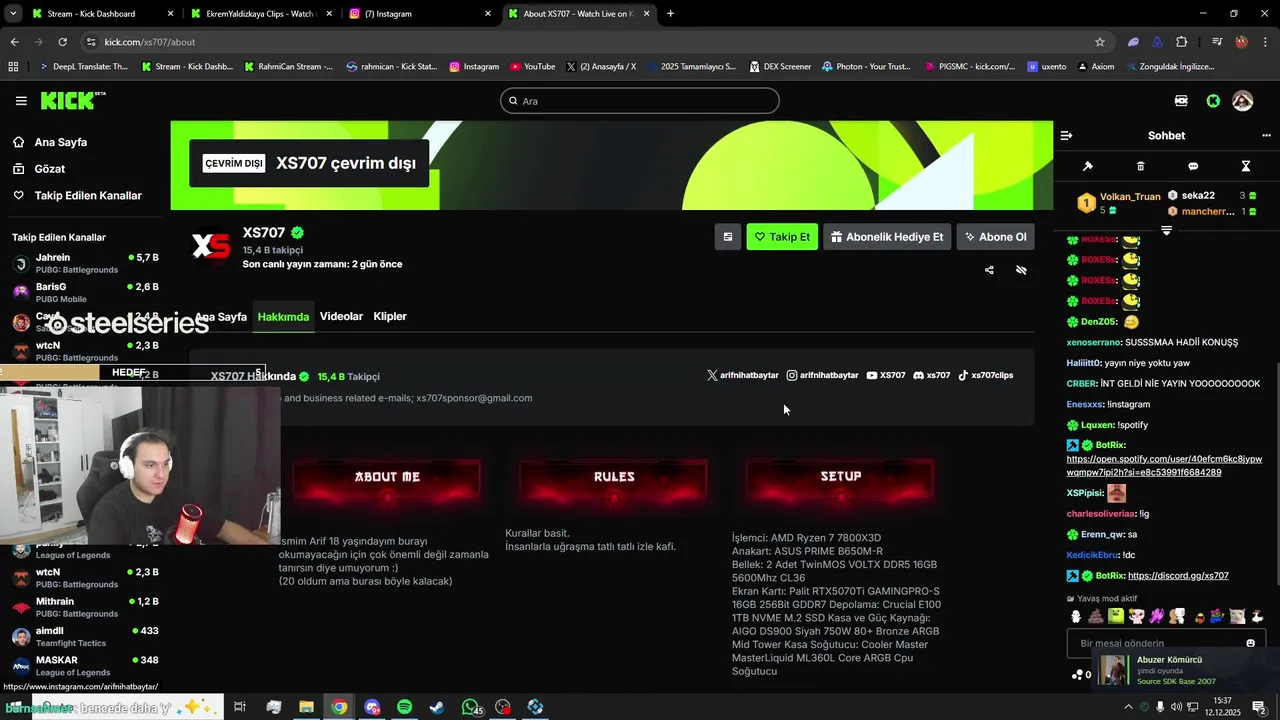Bookmark this page with the star icon
The width and height of the screenshot is (1280, 720).
(1100, 42)
